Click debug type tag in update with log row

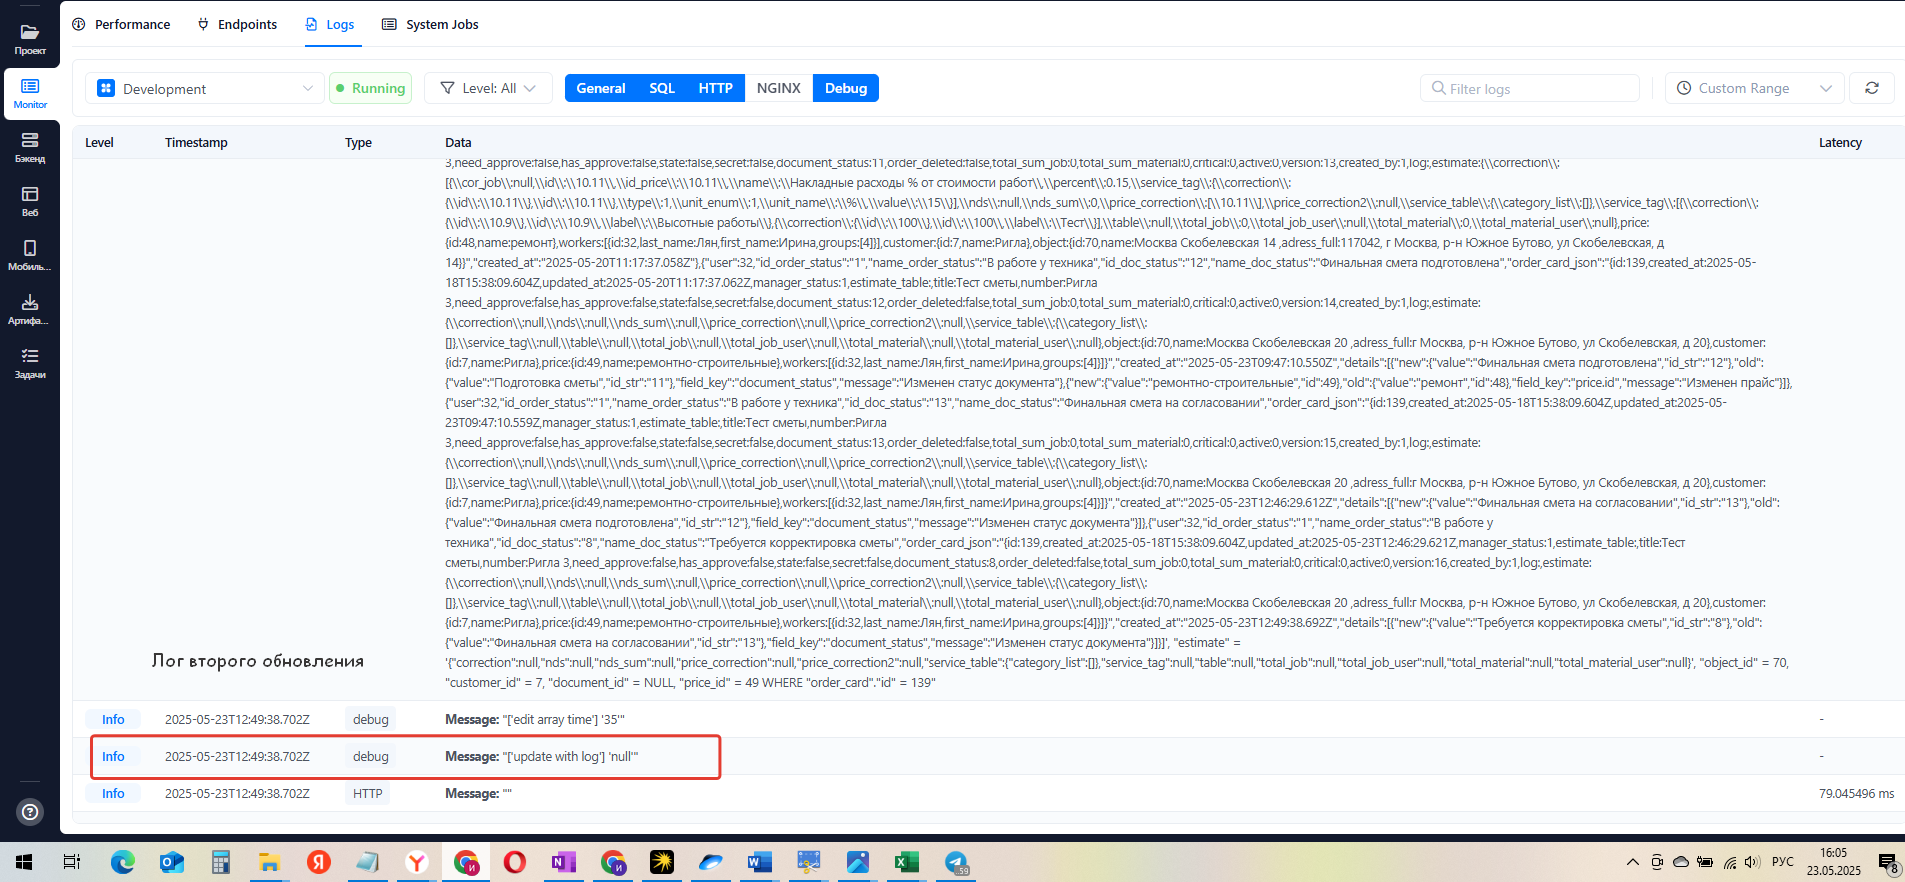(x=370, y=756)
